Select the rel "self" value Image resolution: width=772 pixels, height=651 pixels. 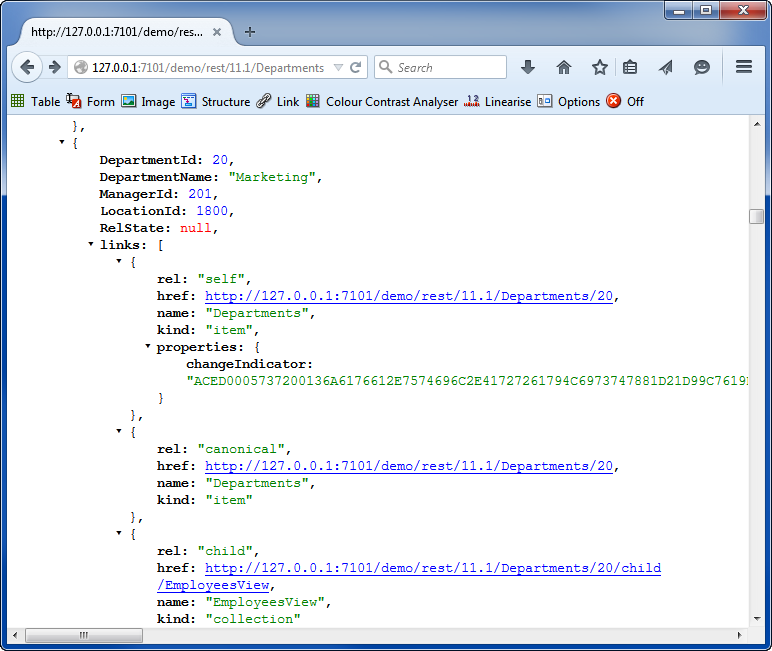click(221, 279)
